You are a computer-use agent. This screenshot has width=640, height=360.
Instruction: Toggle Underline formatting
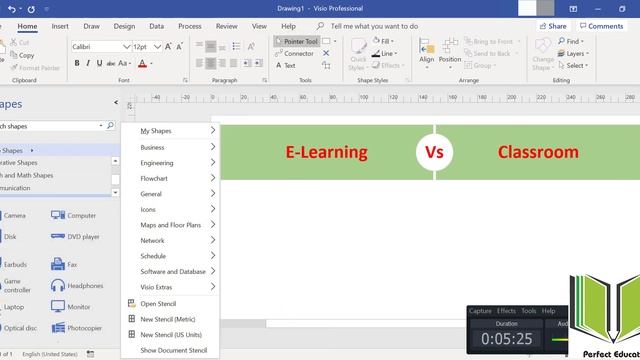click(x=99, y=63)
